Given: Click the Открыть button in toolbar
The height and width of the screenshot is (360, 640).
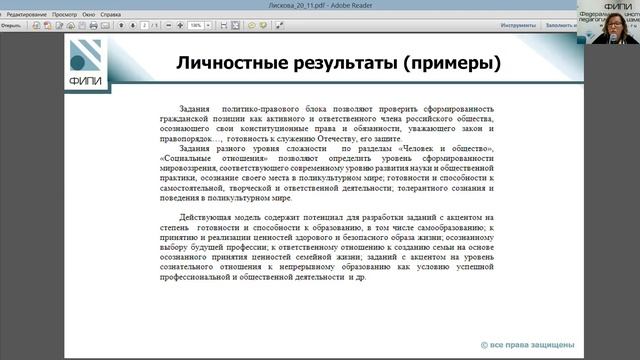Looking at the screenshot, I should [11, 25].
